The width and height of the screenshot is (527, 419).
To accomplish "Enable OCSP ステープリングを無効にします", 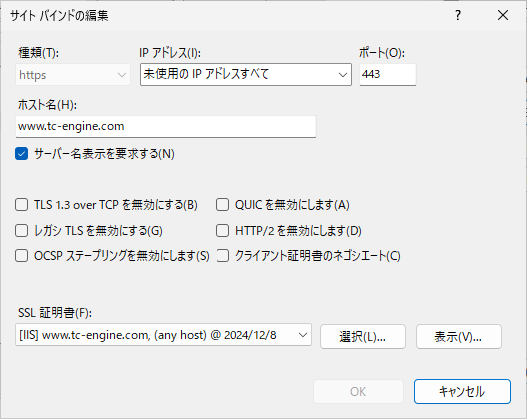I will pyautogui.click(x=22, y=256).
